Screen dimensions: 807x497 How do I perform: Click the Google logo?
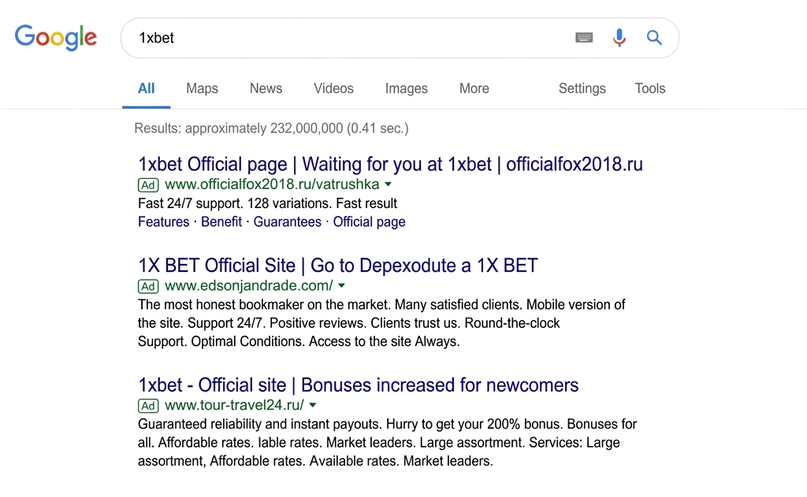tap(56, 38)
